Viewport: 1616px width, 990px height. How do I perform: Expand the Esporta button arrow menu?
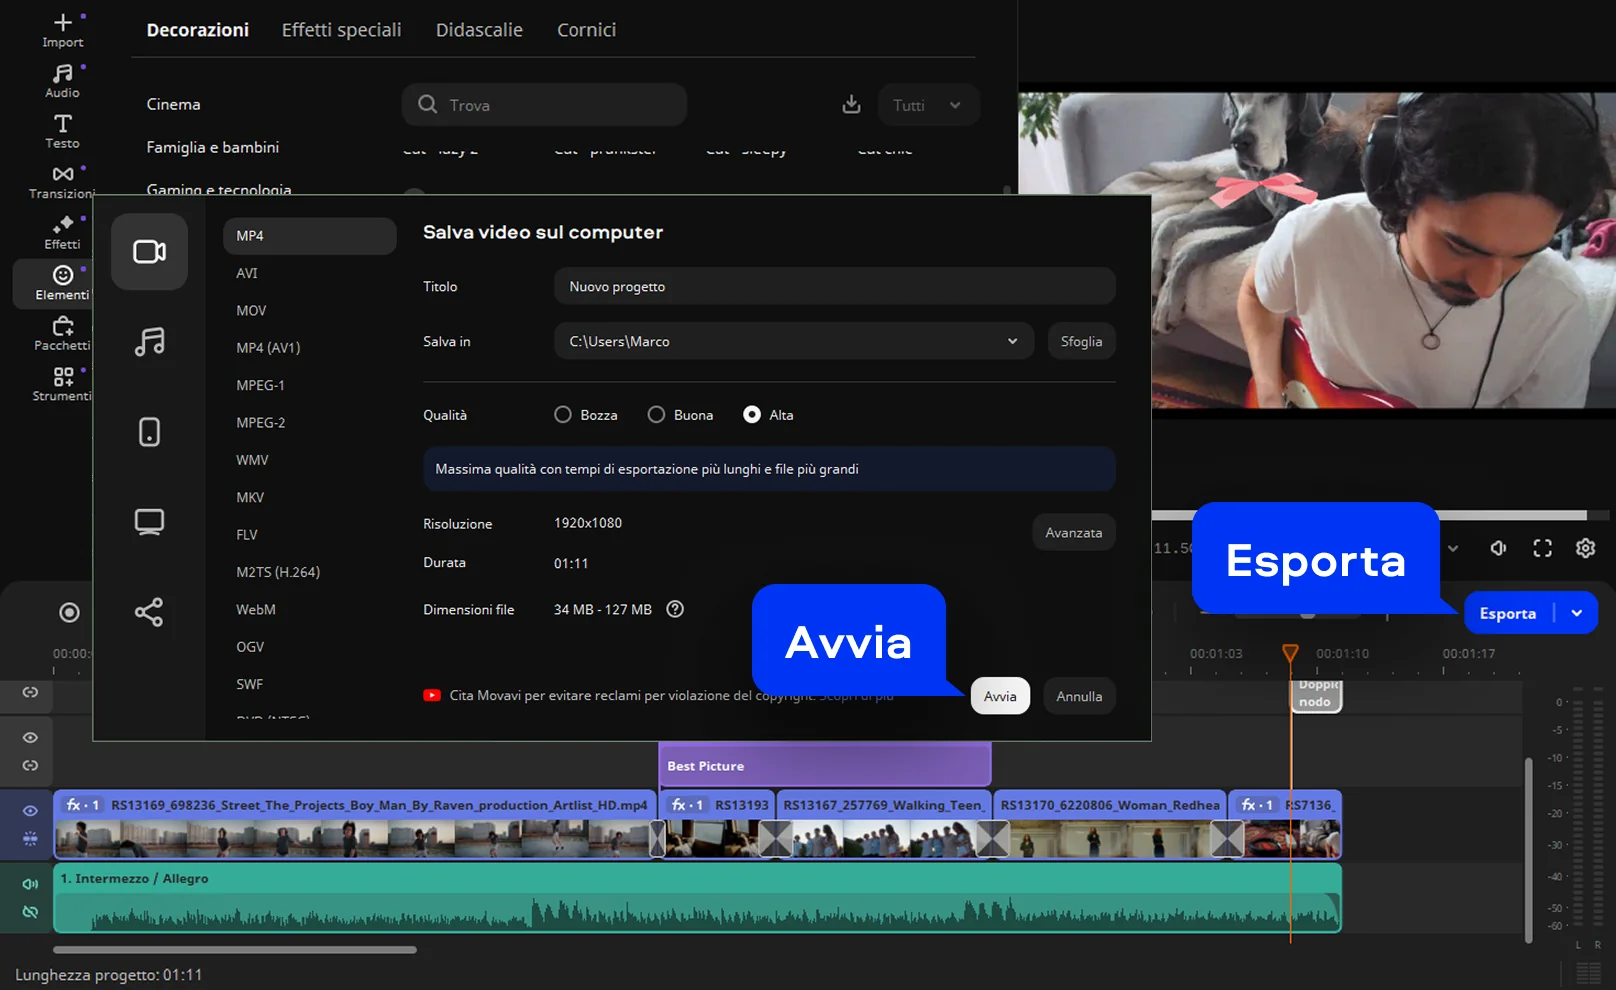pyautogui.click(x=1577, y=613)
